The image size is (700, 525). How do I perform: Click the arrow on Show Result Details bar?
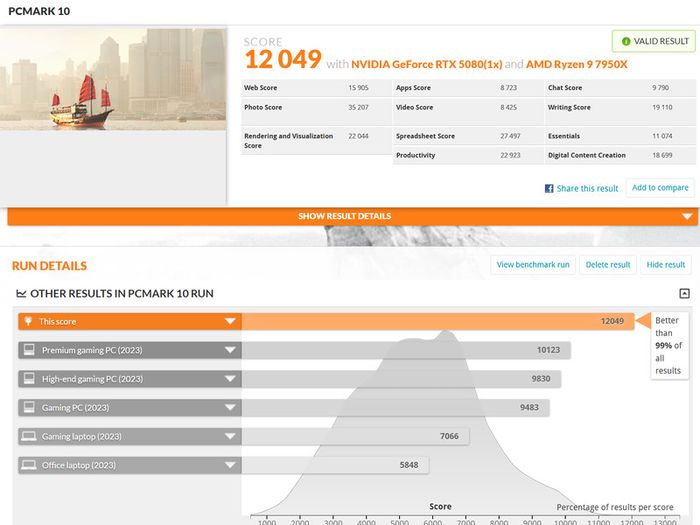(x=687, y=217)
